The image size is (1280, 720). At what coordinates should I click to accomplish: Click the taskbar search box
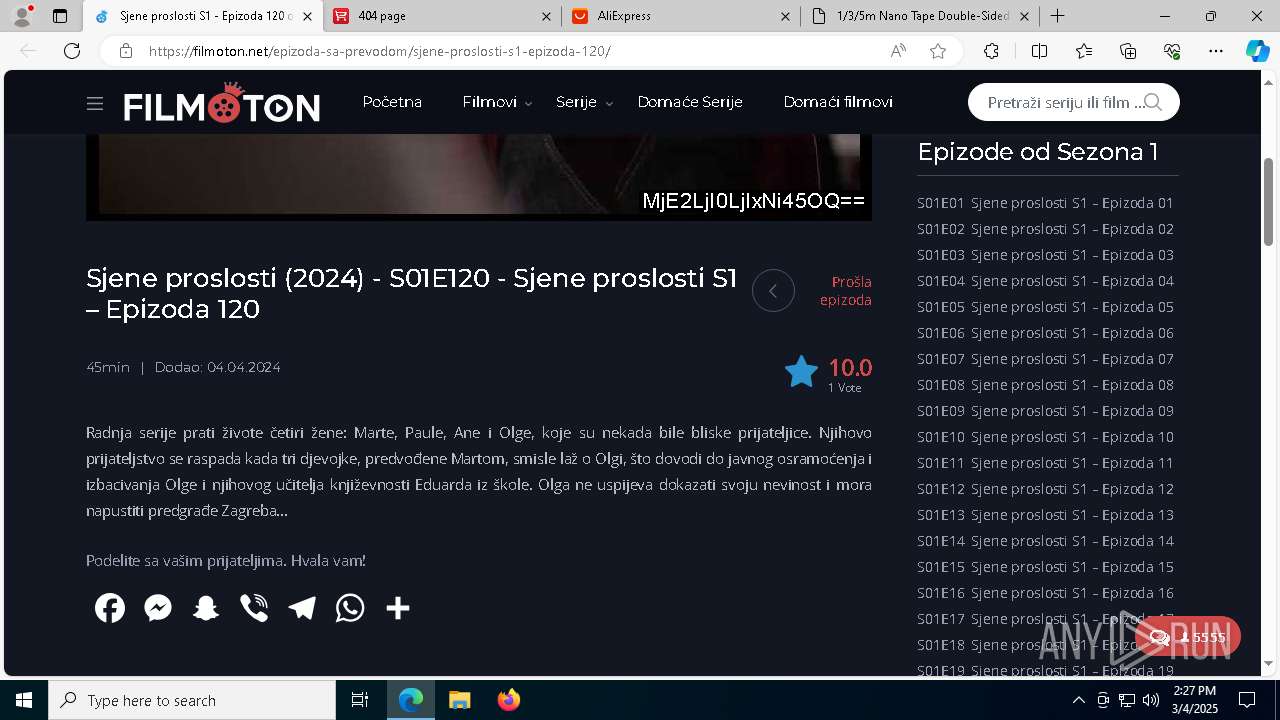192,700
